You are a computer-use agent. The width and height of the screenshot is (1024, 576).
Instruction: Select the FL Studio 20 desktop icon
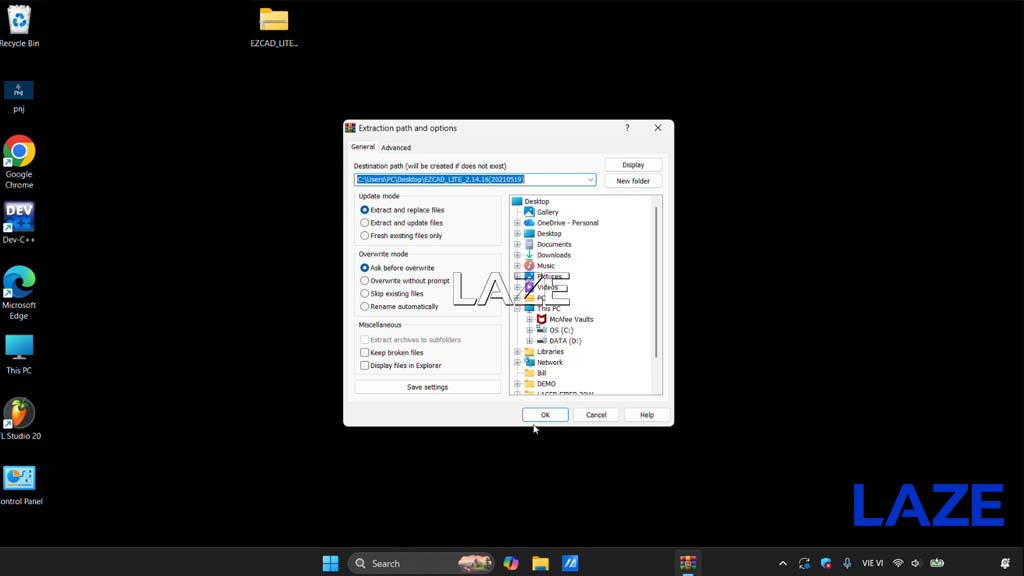pyautogui.click(x=20, y=419)
